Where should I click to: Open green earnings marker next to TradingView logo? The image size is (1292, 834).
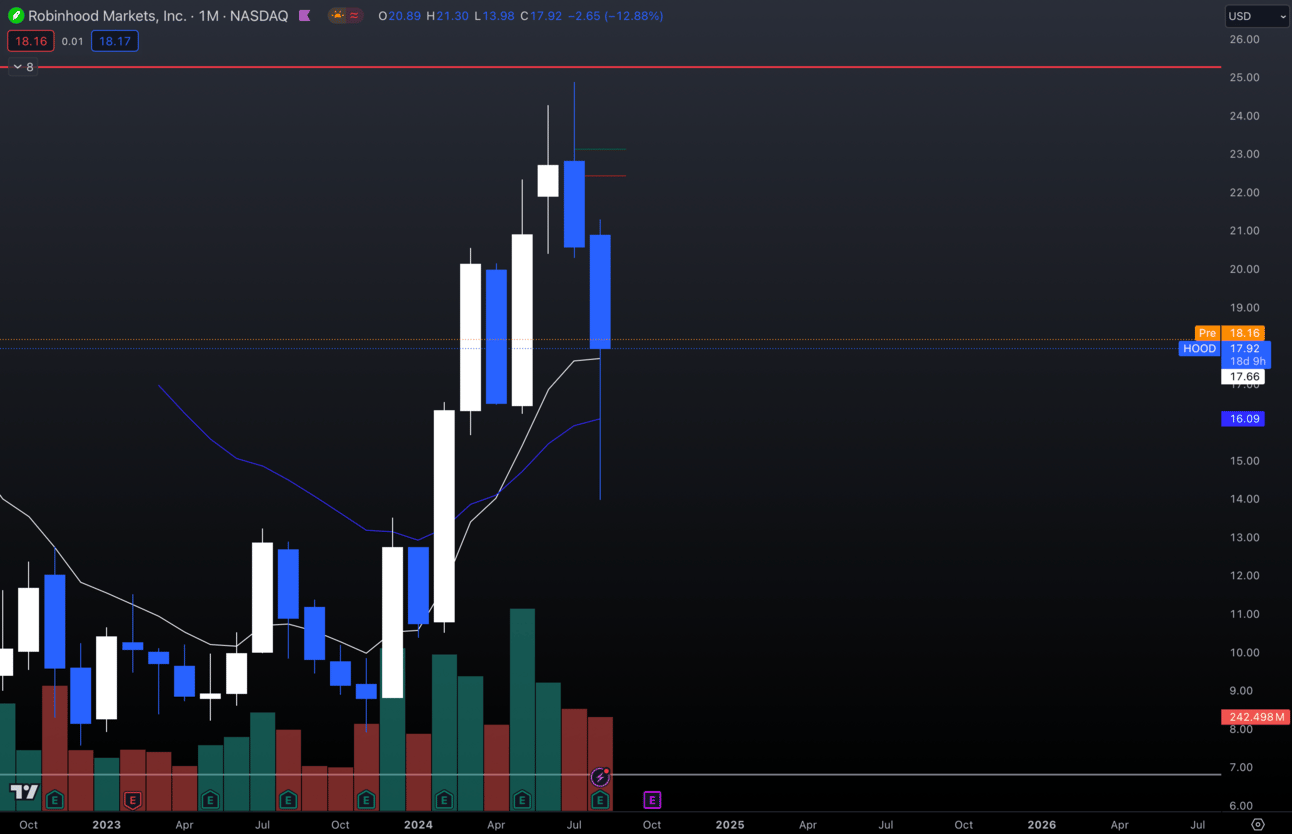tap(54, 800)
